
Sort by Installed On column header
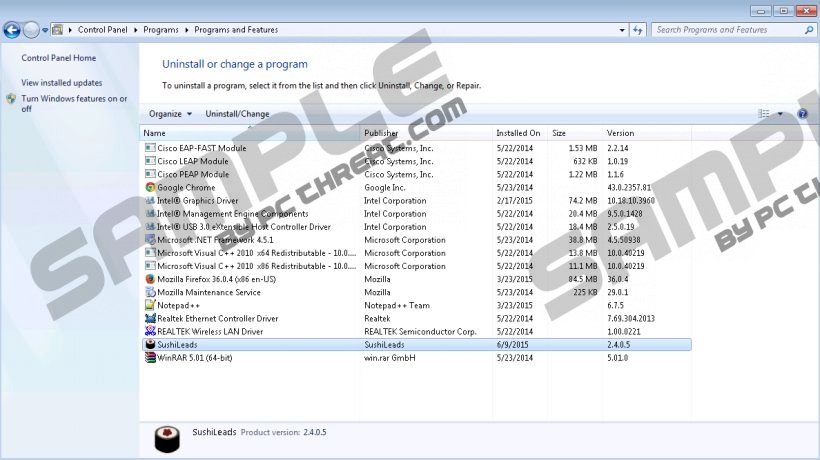pos(518,133)
